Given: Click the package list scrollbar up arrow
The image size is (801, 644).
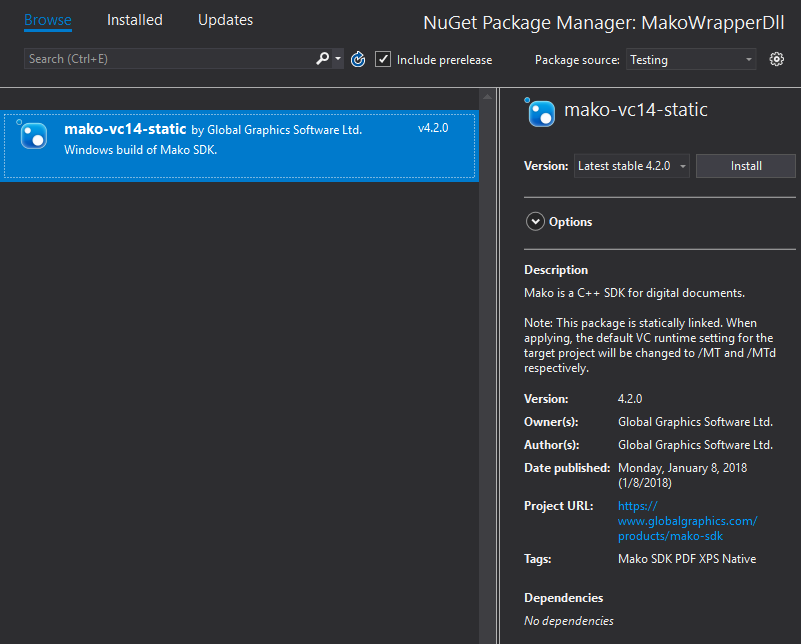Looking at the screenshot, I should tap(487, 97).
